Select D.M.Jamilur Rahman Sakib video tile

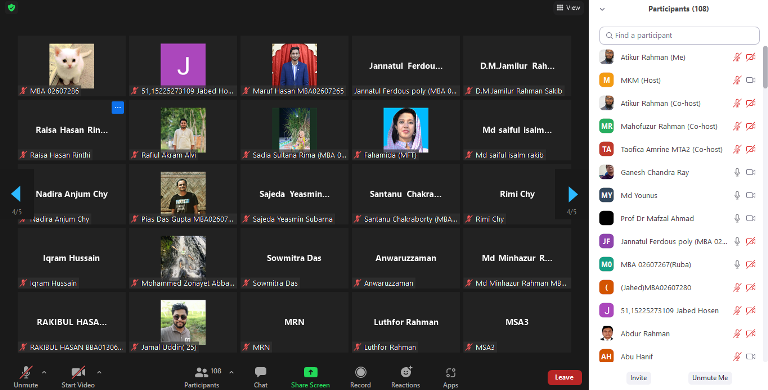coord(517,66)
